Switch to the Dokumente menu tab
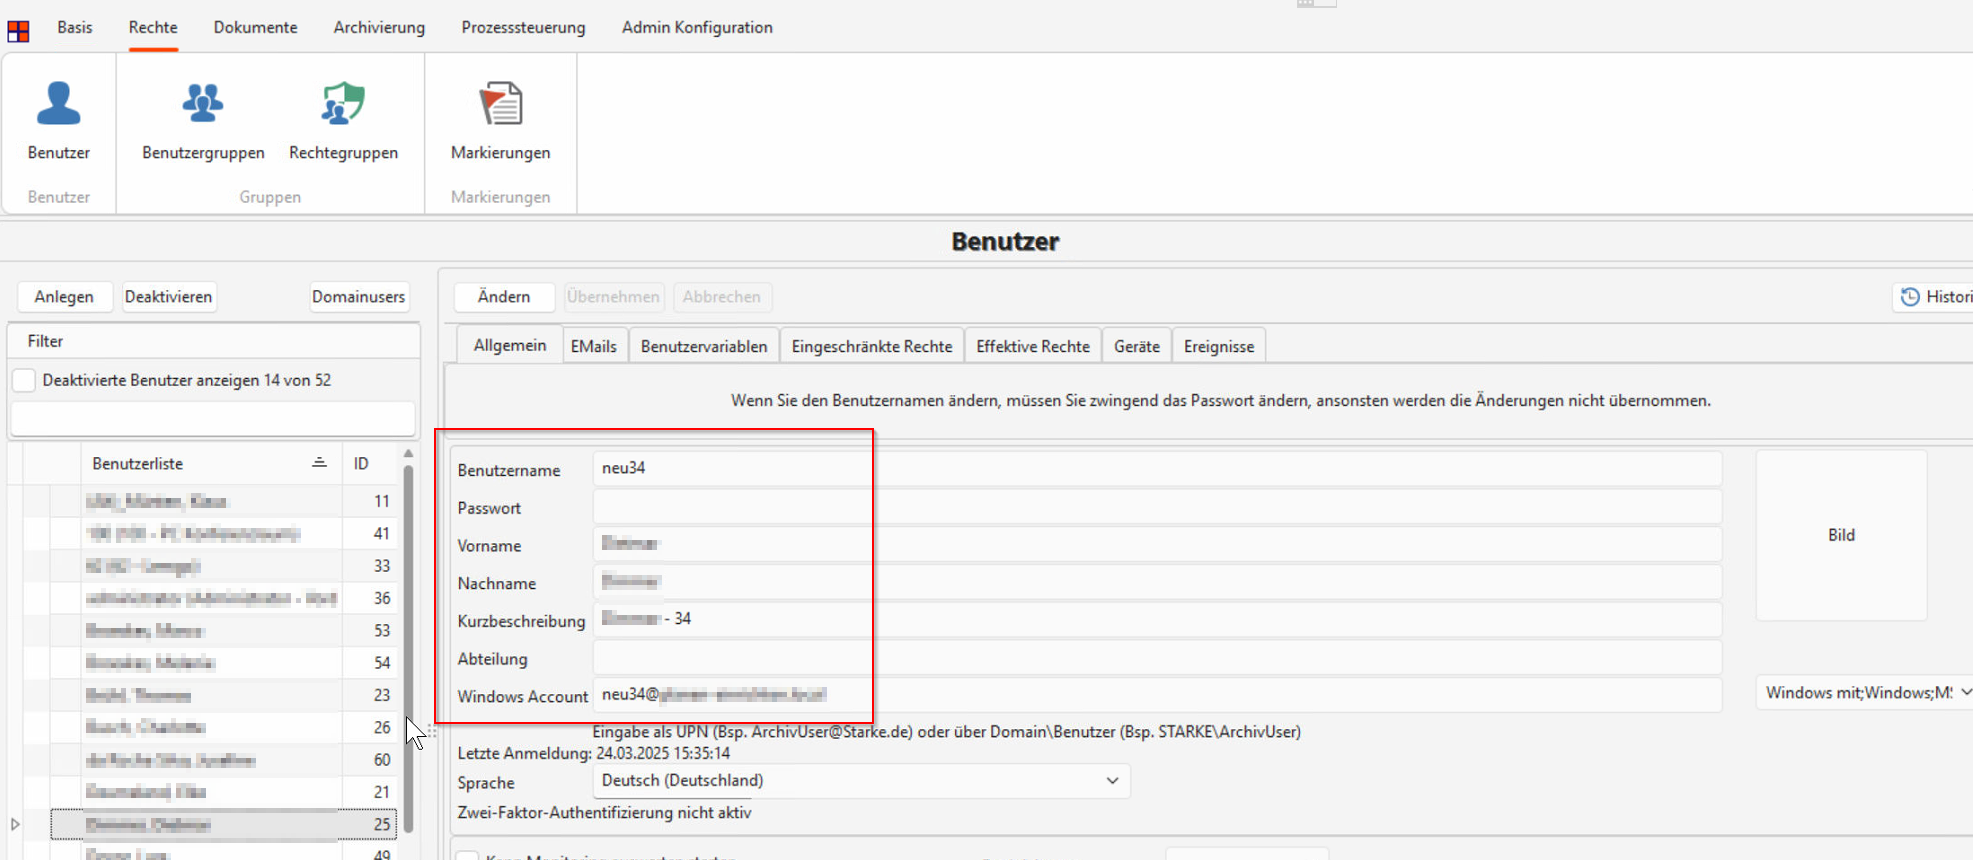This screenshot has height=860, width=1973. [x=255, y=28]
